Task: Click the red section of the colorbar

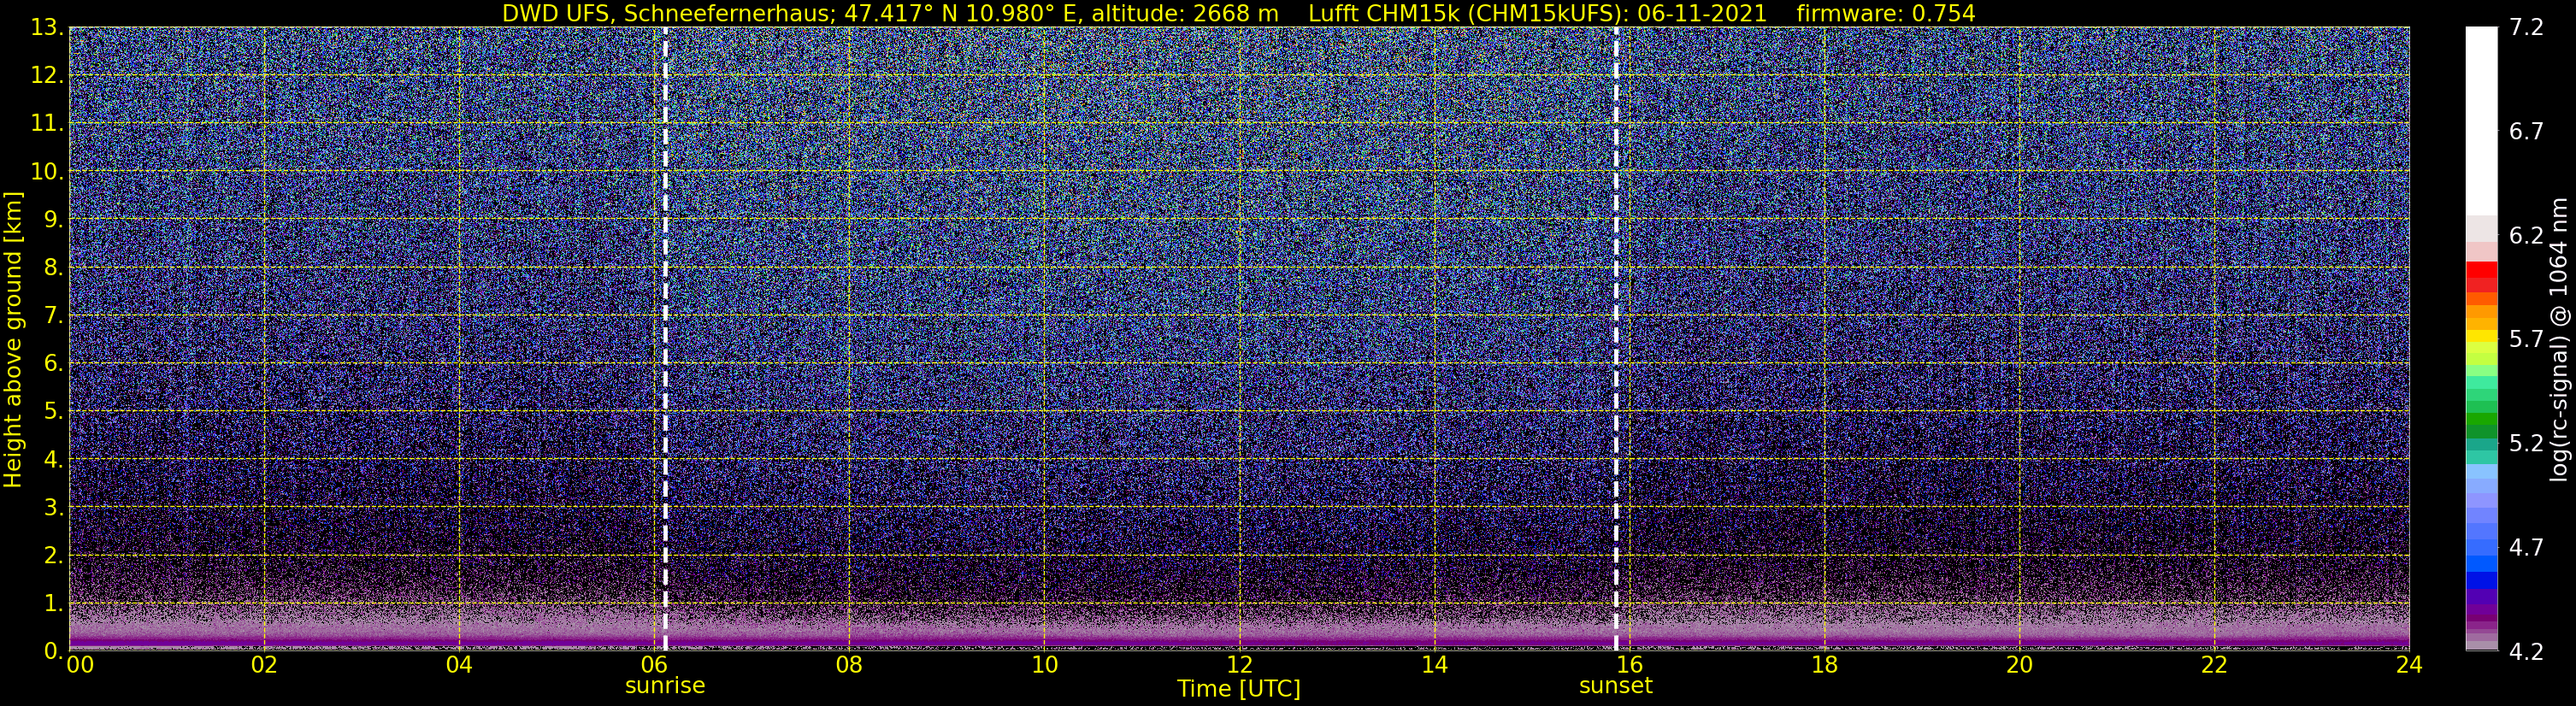Action: click(x=2481, y=277)
